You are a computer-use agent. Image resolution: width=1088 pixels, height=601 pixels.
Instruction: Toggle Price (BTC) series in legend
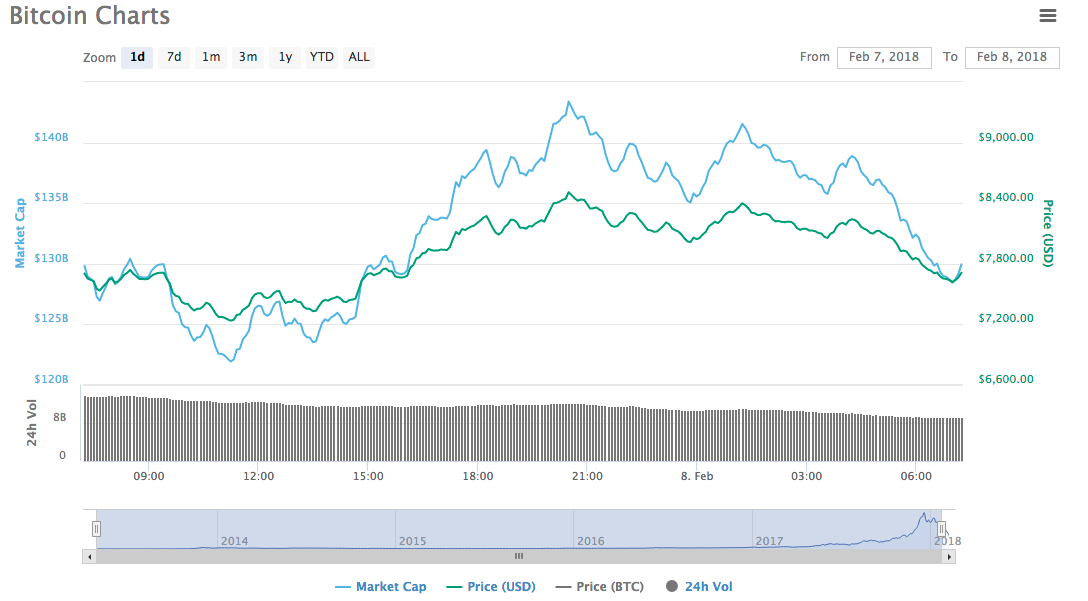(x=600, y=586)
